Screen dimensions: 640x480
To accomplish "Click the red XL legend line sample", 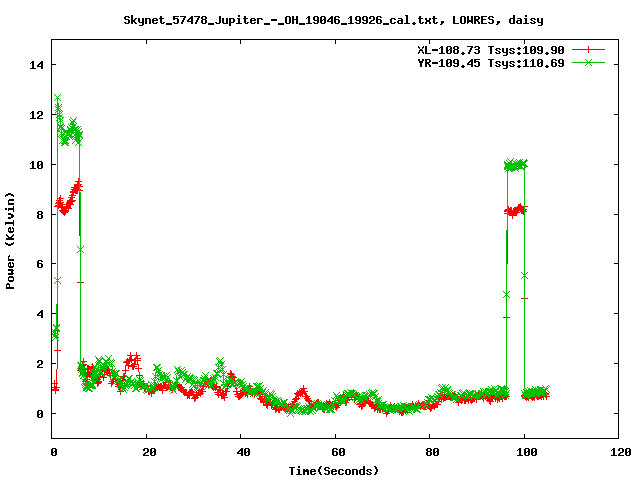I will pos(588,50).
